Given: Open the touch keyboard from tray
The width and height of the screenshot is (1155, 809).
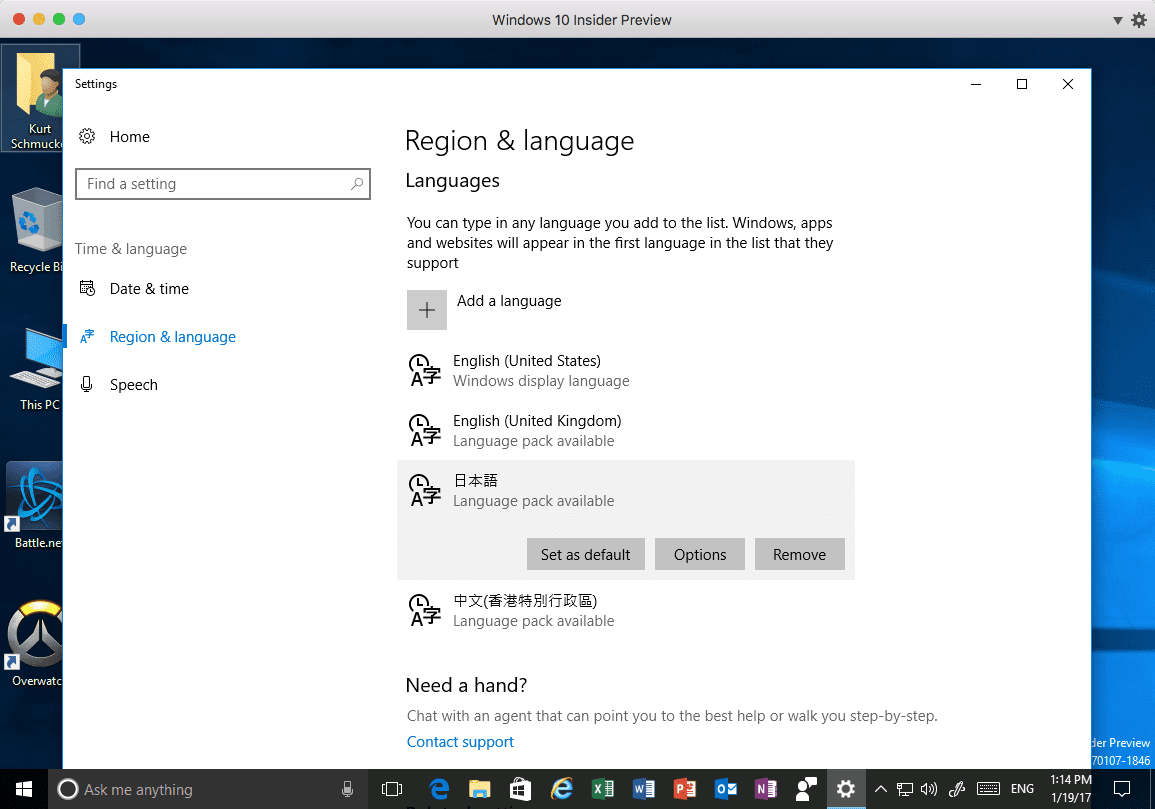Looking at the screenshot, I should click(988, 789).
